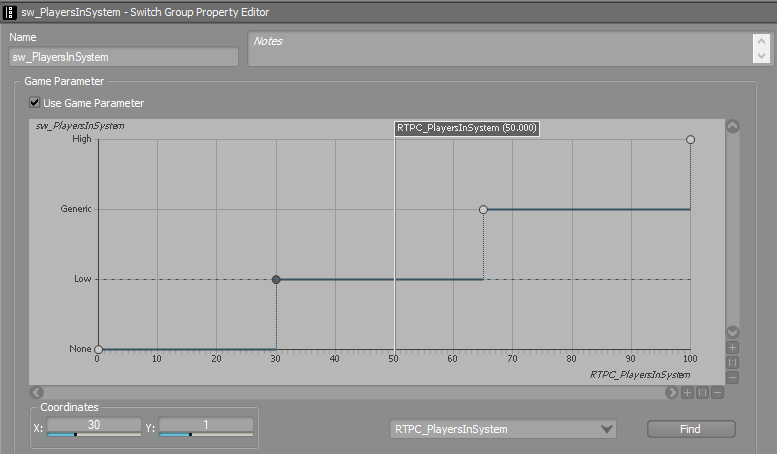Uncheck Use Game Parameter checkbox
The height and width of the screenshot is (454, 777).
point(34,103)
